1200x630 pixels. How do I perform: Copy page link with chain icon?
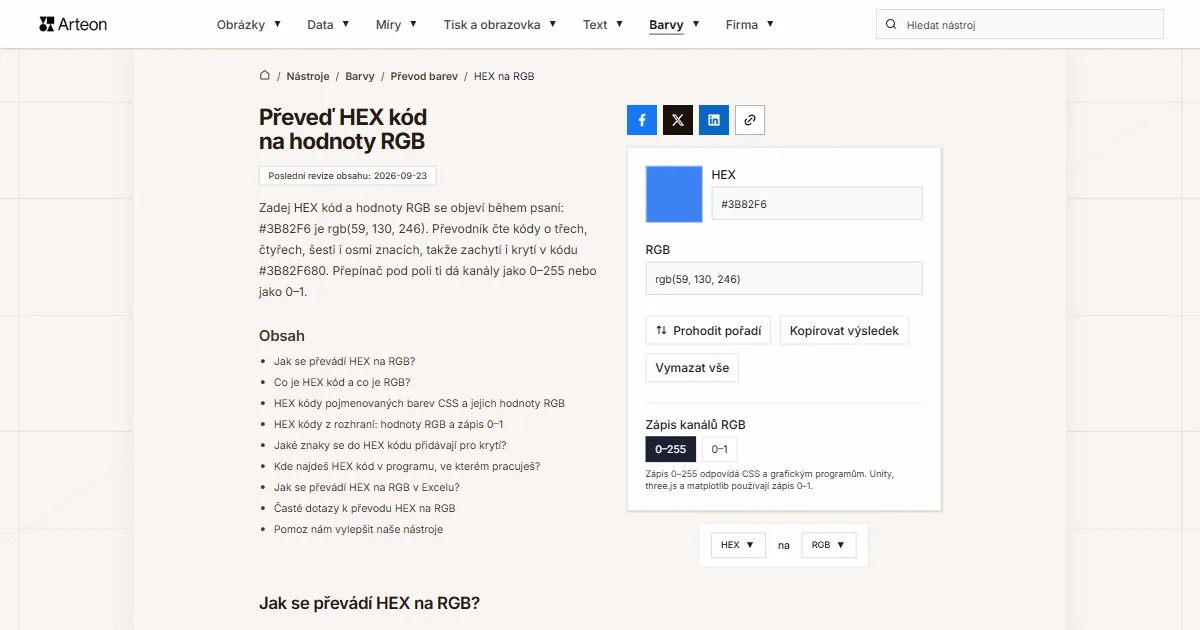(750, 120)
